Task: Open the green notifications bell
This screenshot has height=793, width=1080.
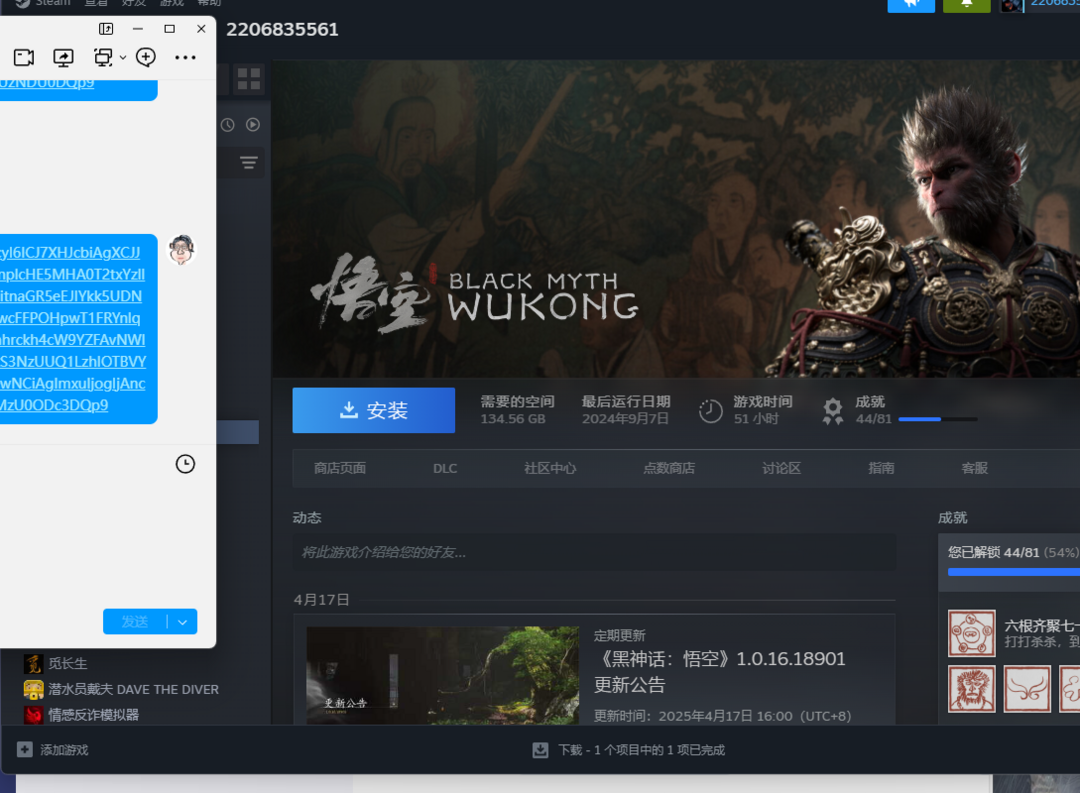Action: click(x=967, y=4)
